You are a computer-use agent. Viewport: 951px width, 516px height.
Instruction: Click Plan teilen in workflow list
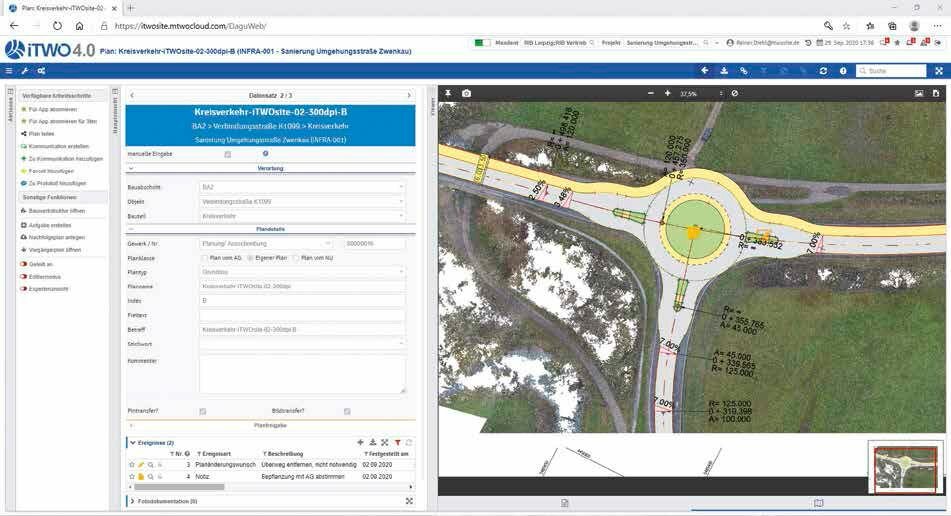pos(41,133)
